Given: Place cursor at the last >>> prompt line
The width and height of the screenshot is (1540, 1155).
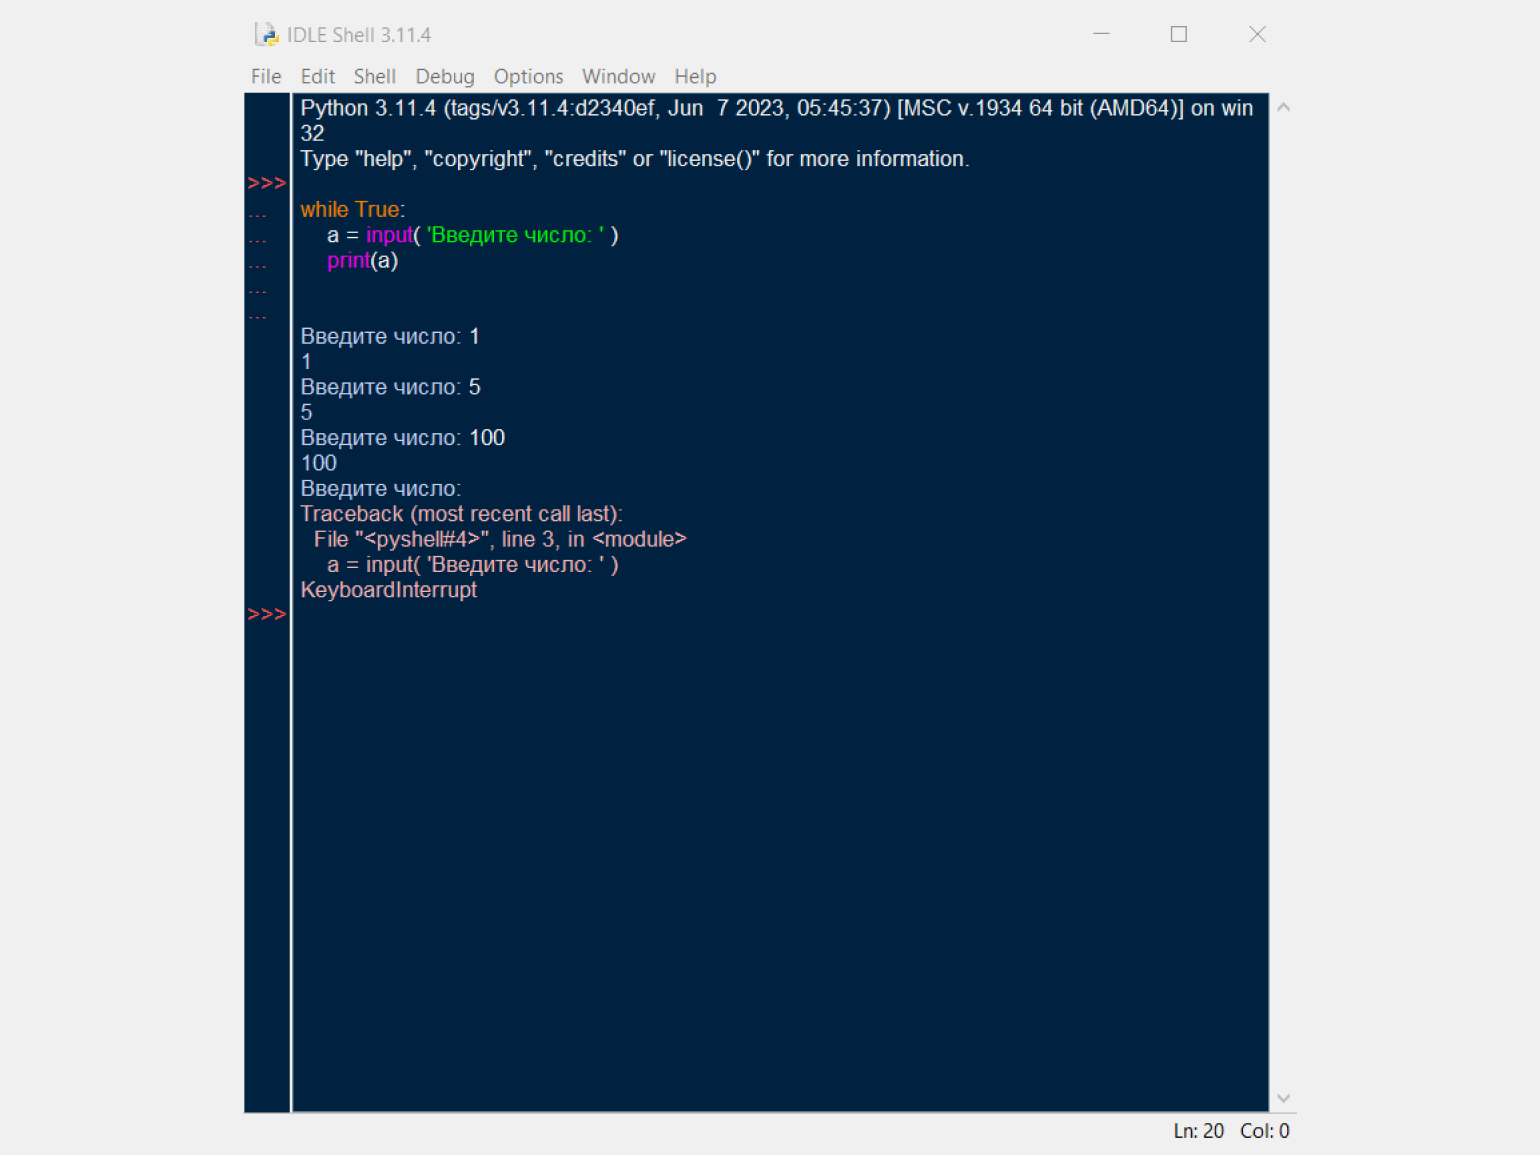Looking at the screenshot, I should [780, 615].
